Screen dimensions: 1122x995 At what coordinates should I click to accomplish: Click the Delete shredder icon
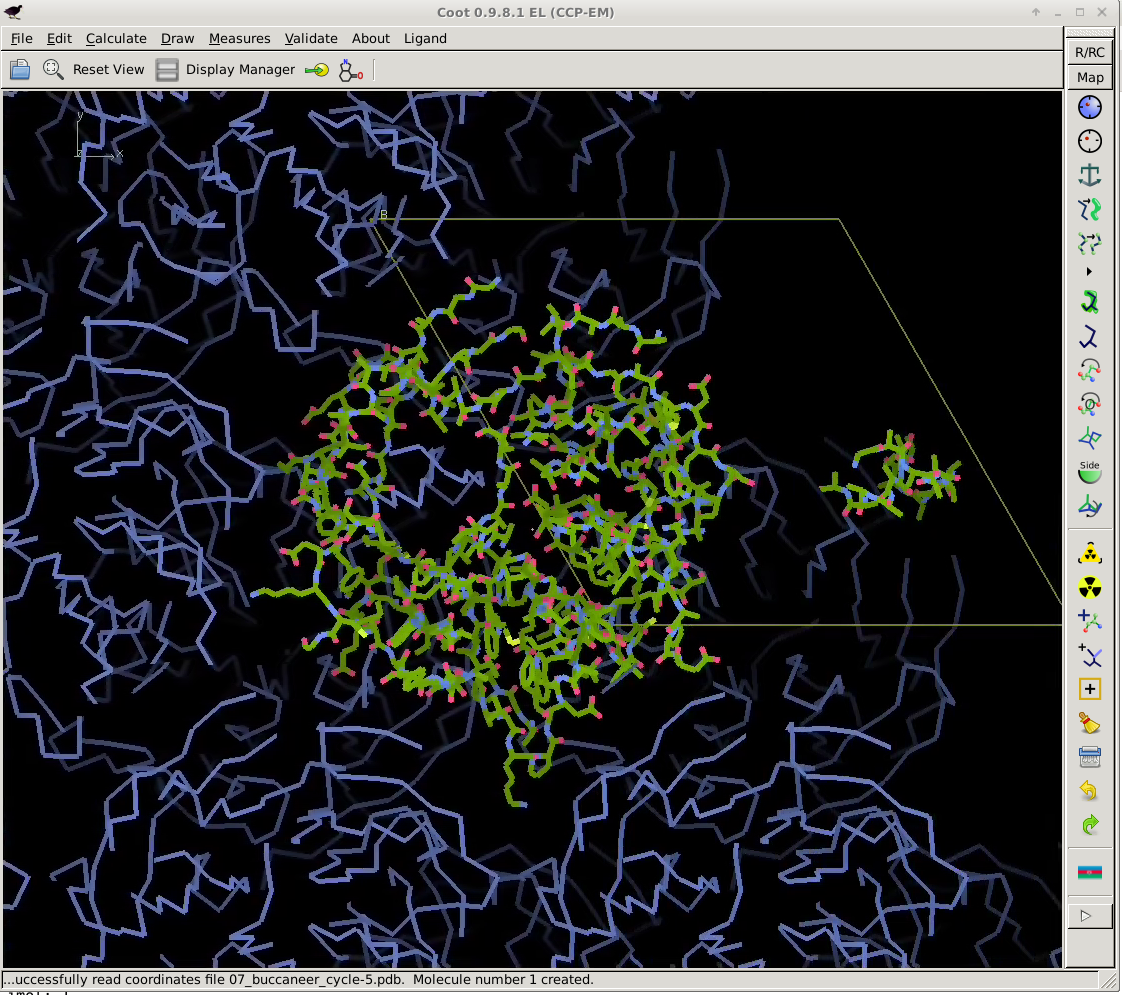click(x=1089, y=757)
